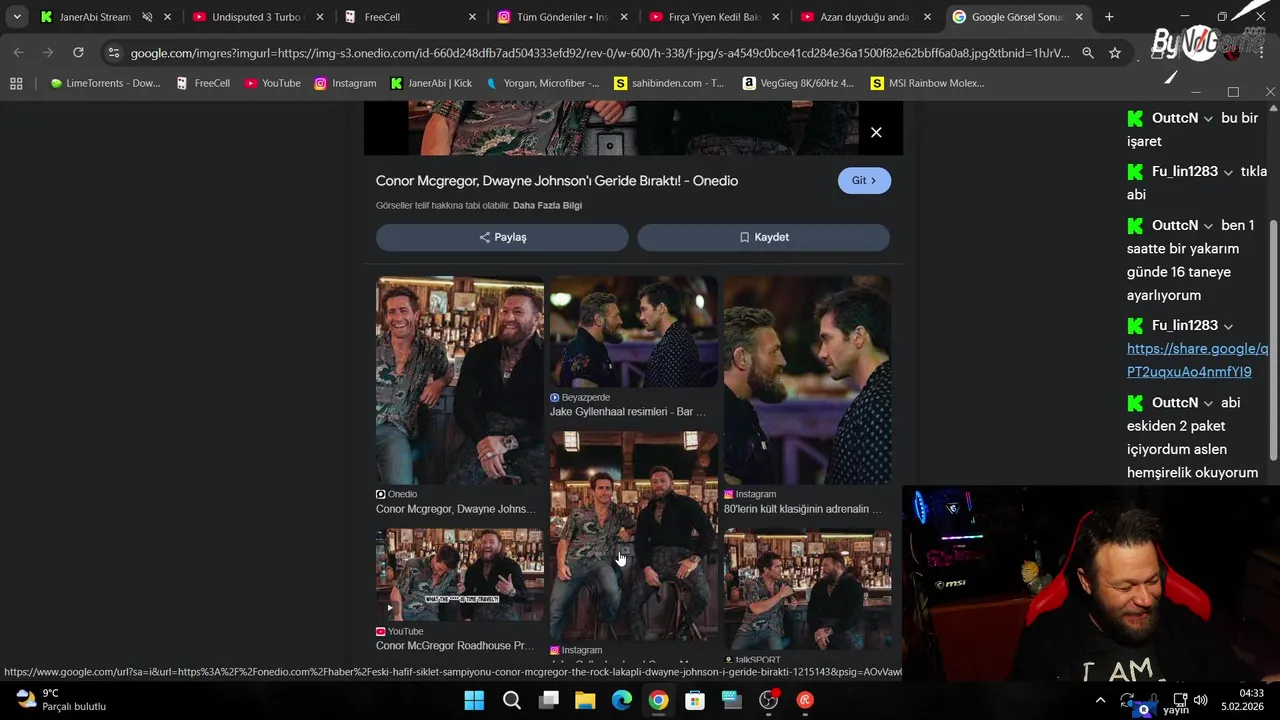Open the talkSPORT thumbnail
1280x720 pixels.
pos(807,590)
